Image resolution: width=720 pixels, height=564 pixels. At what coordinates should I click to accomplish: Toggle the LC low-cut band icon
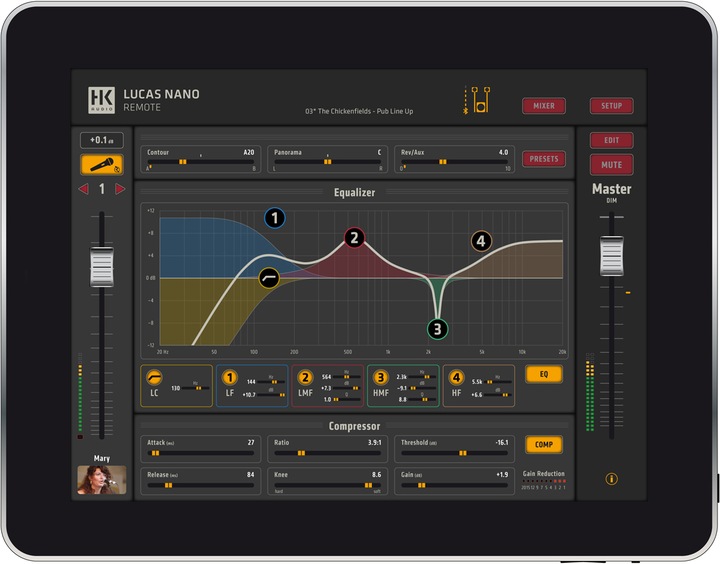click(154, 378)
